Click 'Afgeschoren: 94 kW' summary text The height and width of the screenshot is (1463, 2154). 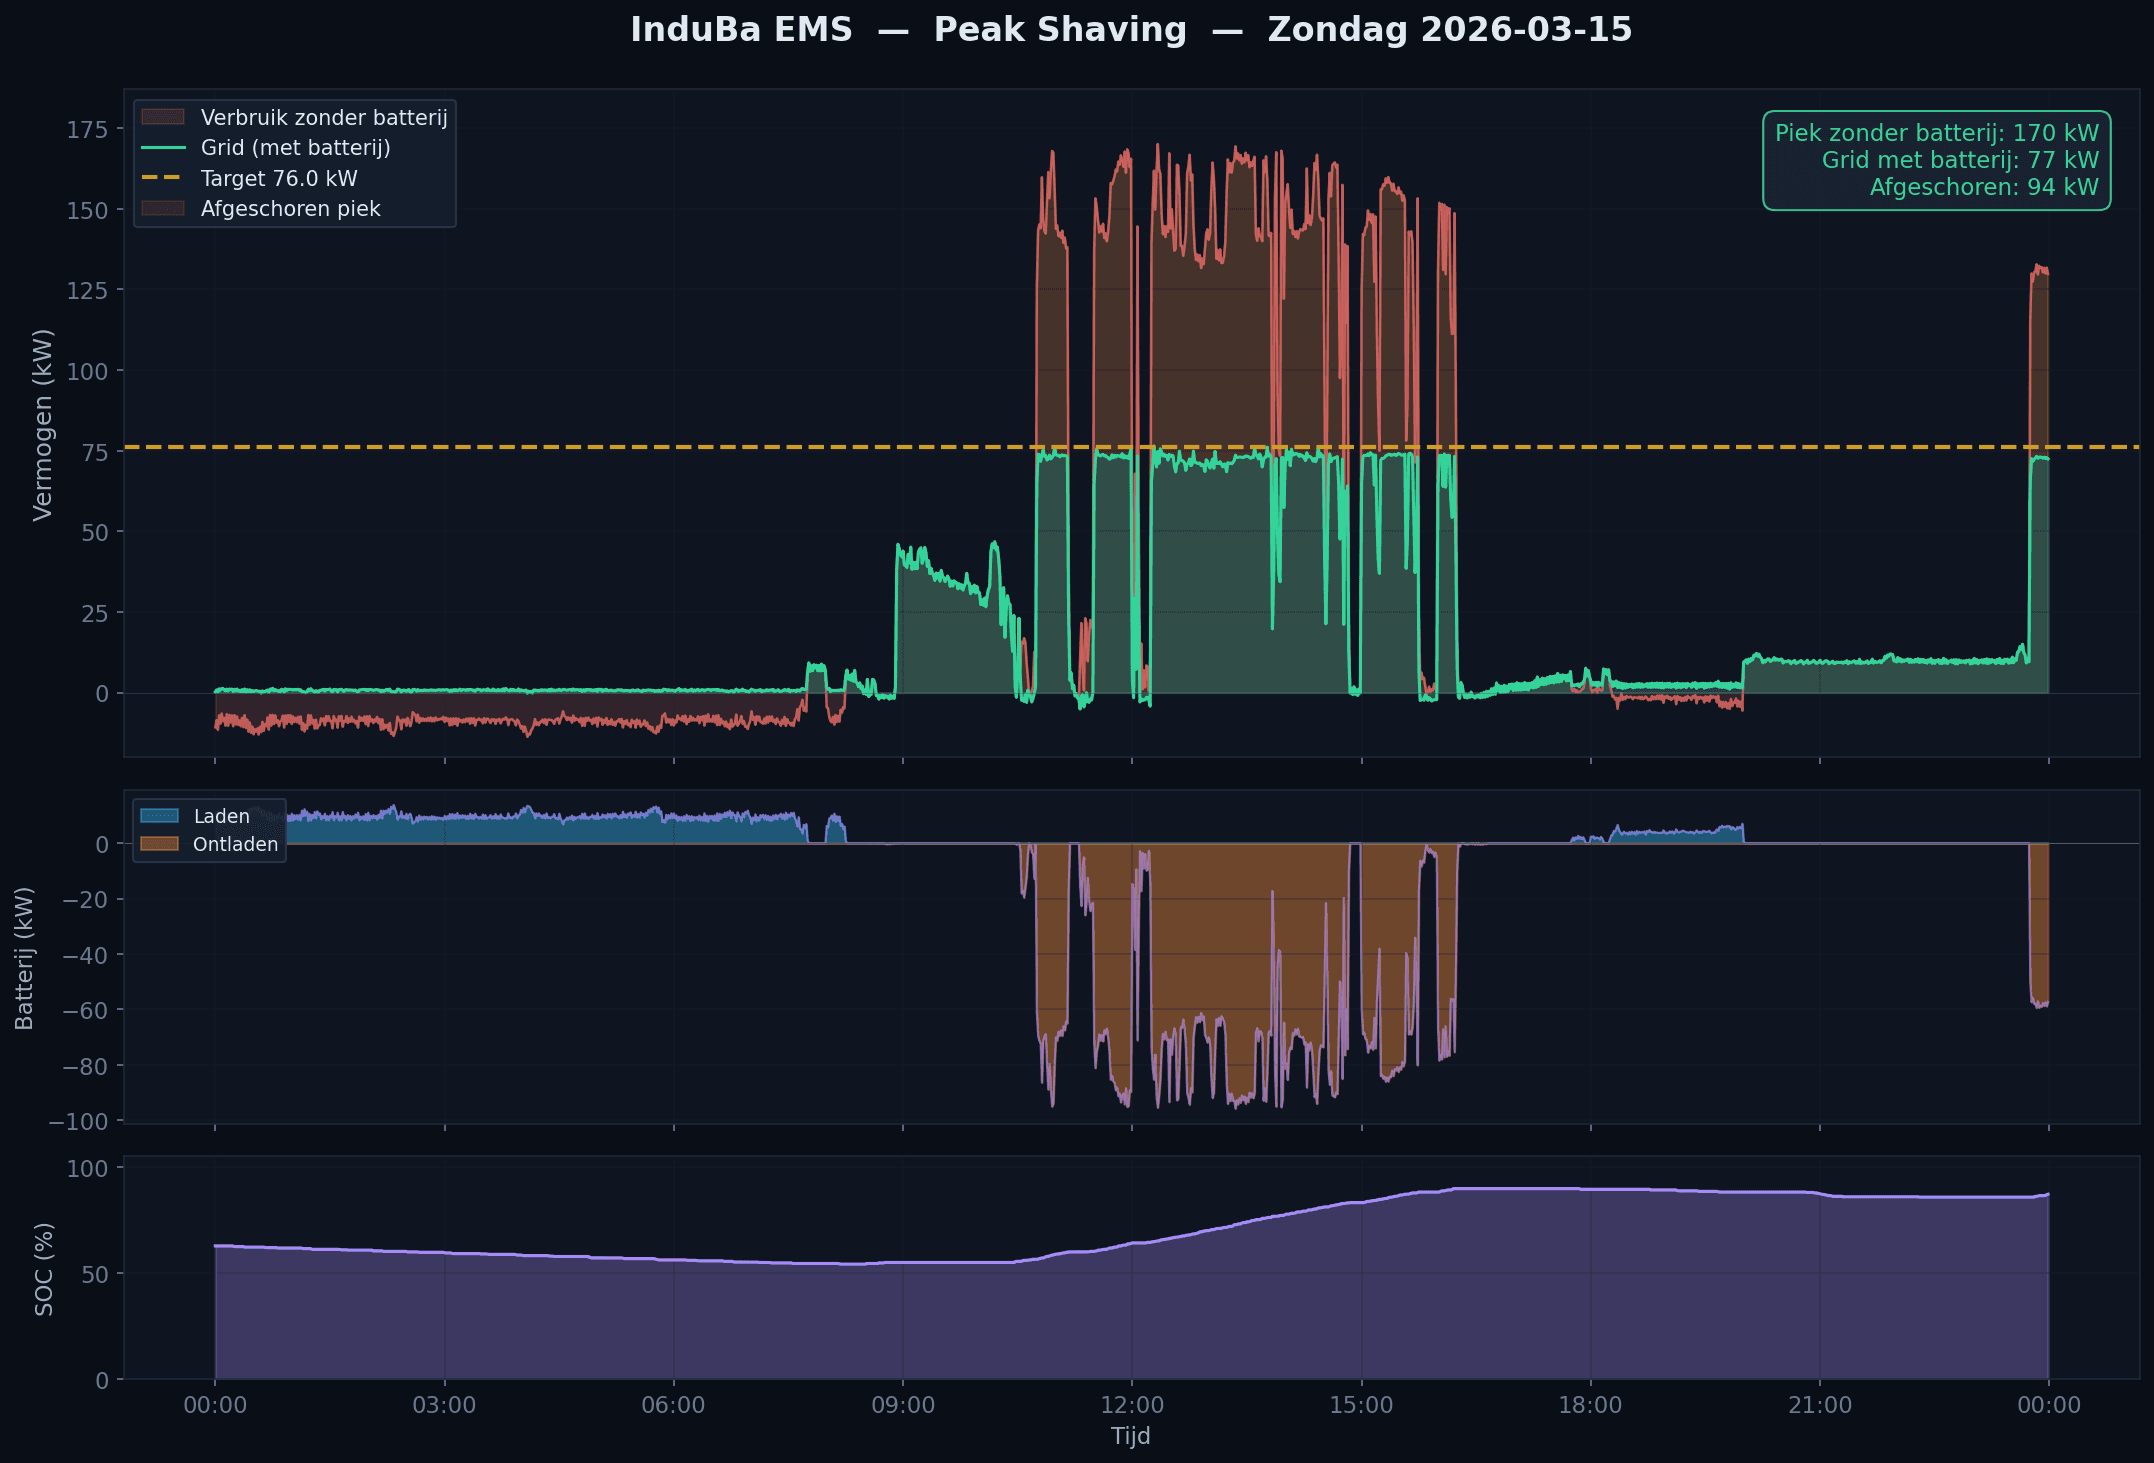[x=1984, y=187]
